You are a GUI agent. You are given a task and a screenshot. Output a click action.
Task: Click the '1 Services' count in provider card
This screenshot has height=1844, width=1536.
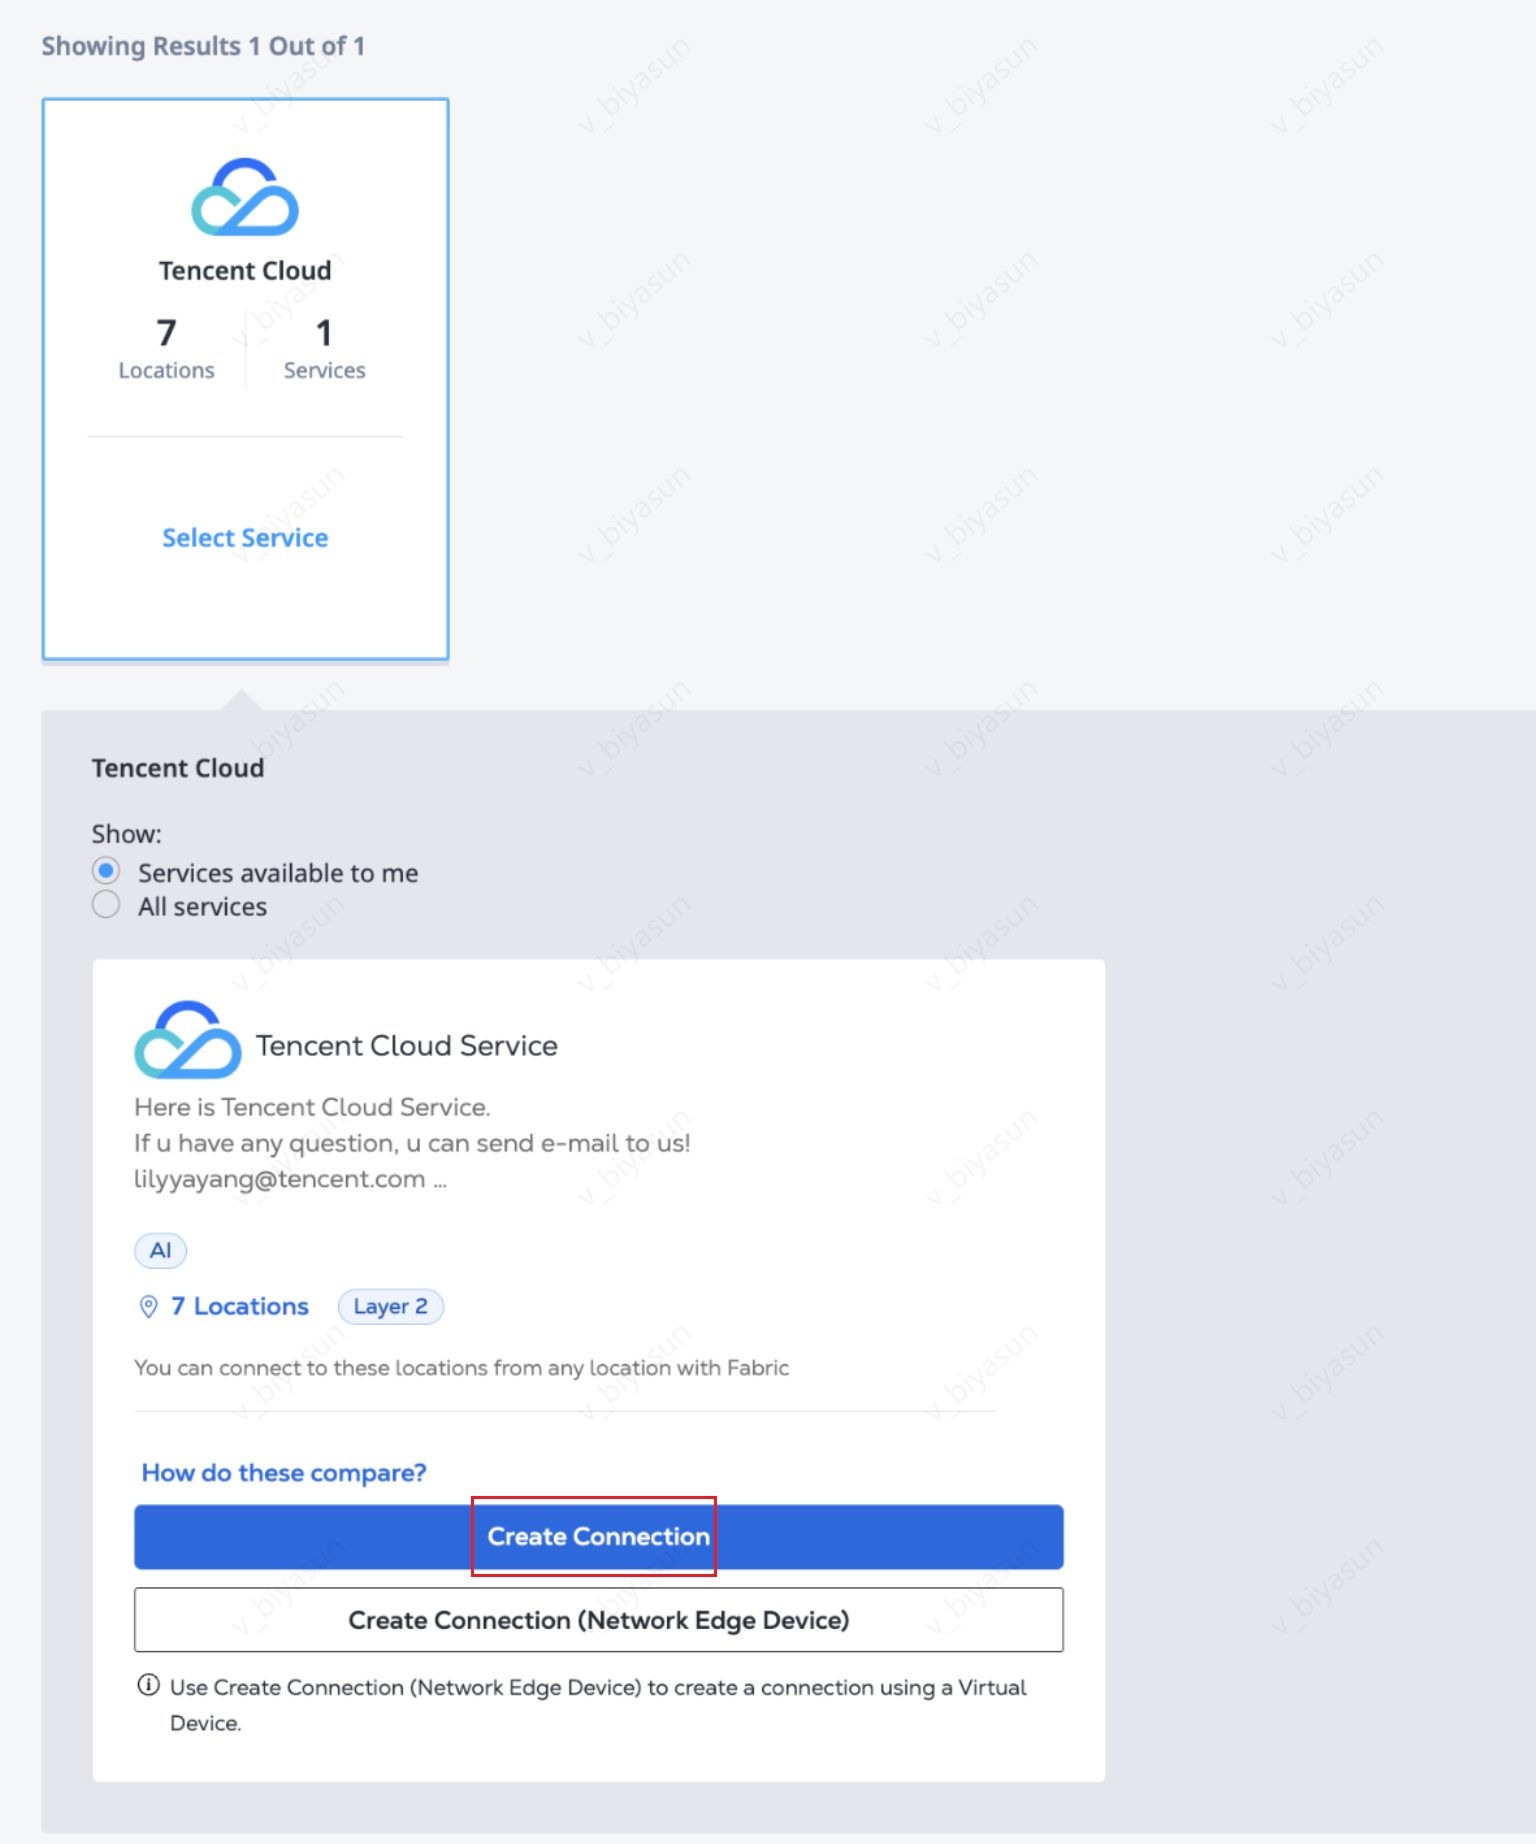[x=324, y=349]
